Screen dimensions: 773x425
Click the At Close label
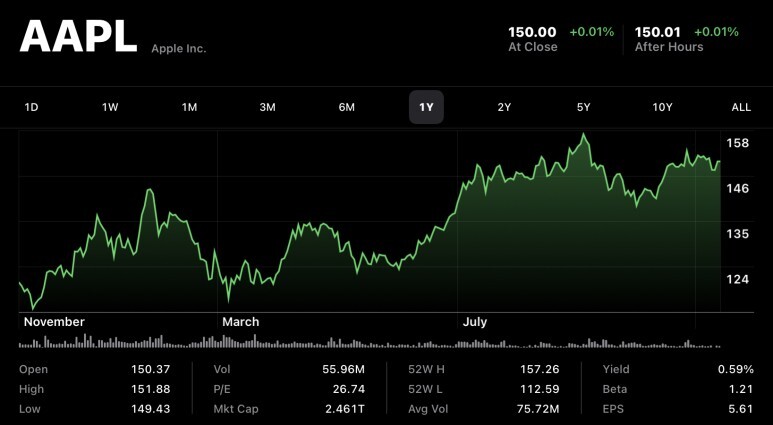(x=533, y=47)
